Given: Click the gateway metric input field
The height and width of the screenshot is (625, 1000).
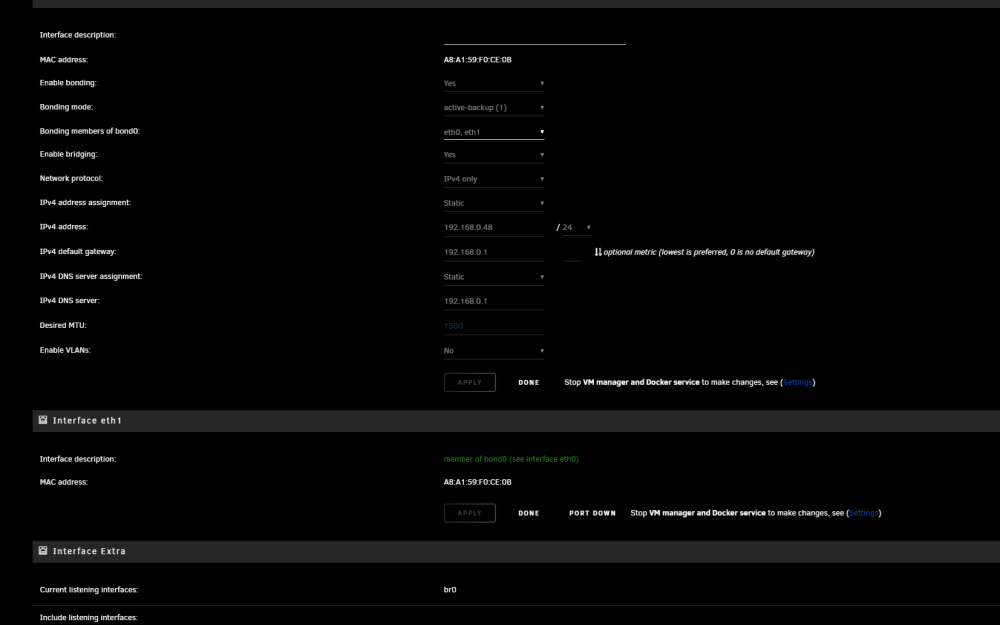Looking at the screenshot, I should tap(573, 253).
